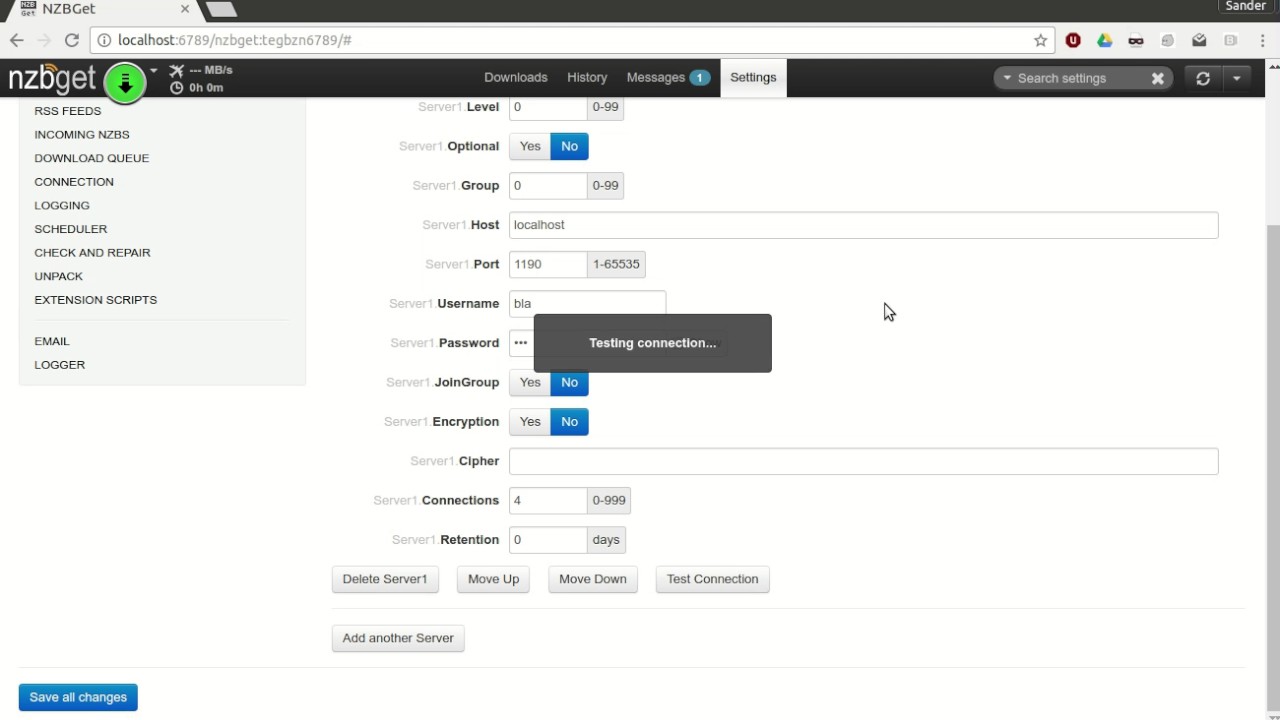Click the Sander profile button
1280x720 pixels.
(1245, 6)
